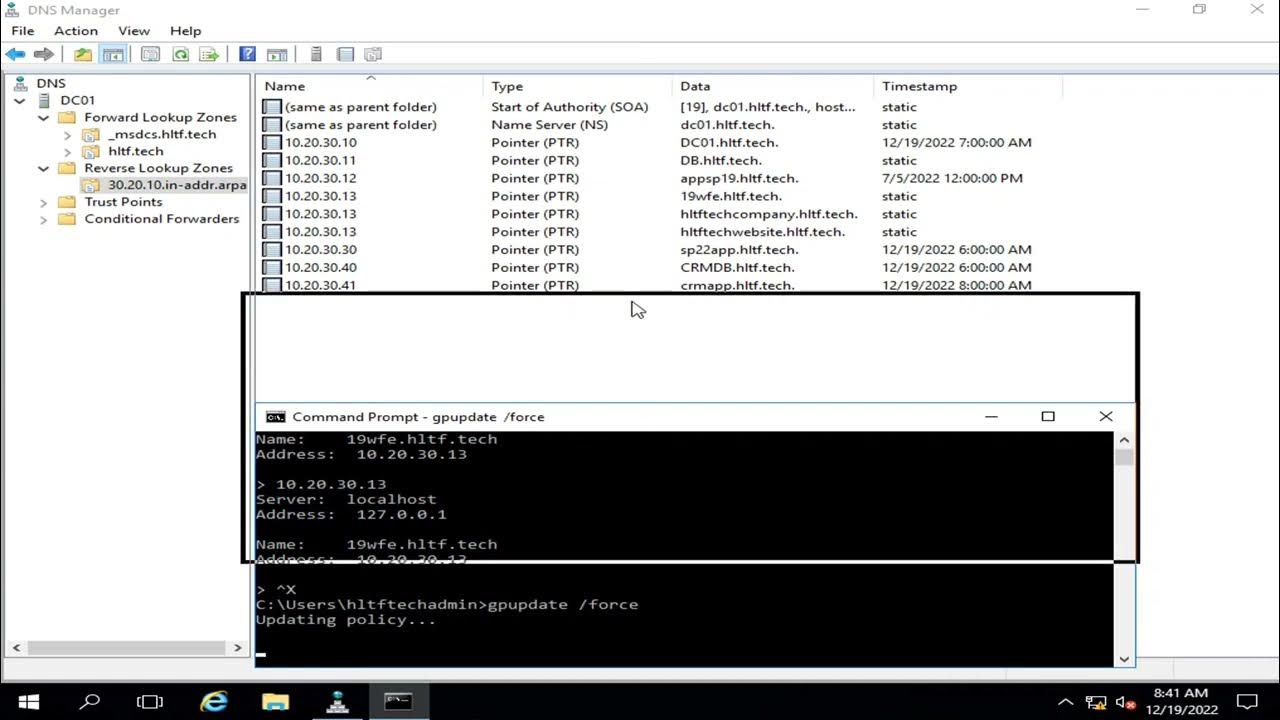Viewport: 1280px width, 720px height.
Task: Switch to DNS Manager taskbar icon
Action: click(x=337, y=701)
